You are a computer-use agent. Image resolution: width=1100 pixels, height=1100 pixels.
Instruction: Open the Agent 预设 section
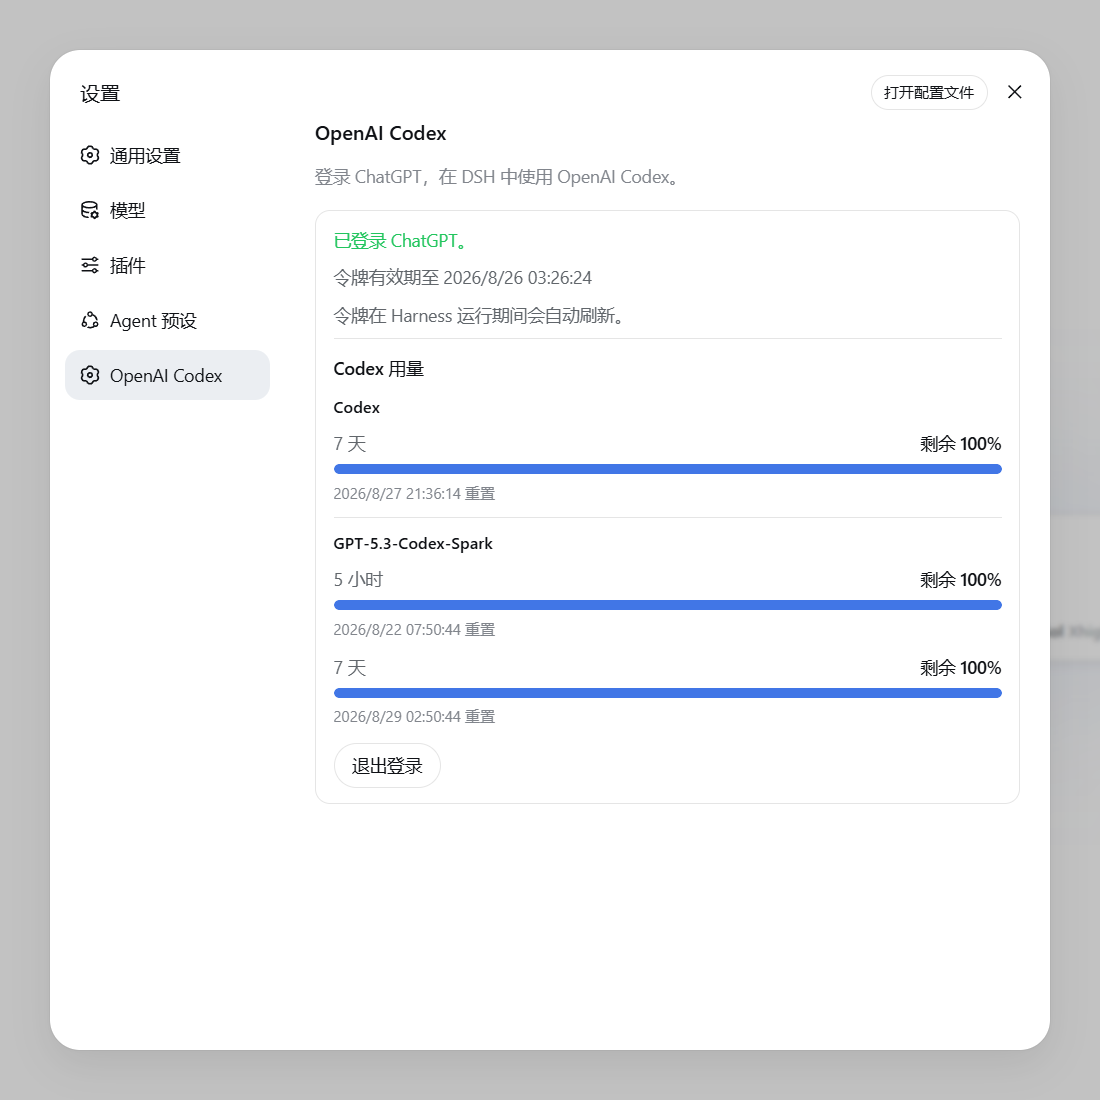tap(167, 321)
